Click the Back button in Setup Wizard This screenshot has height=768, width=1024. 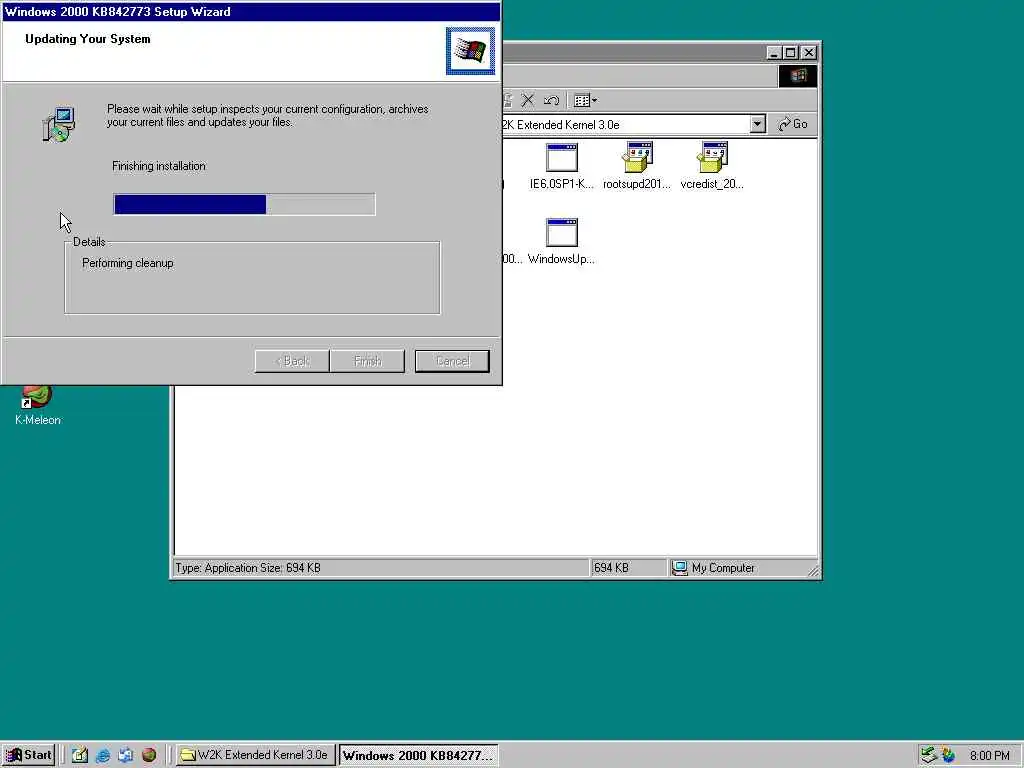point(292,361)
